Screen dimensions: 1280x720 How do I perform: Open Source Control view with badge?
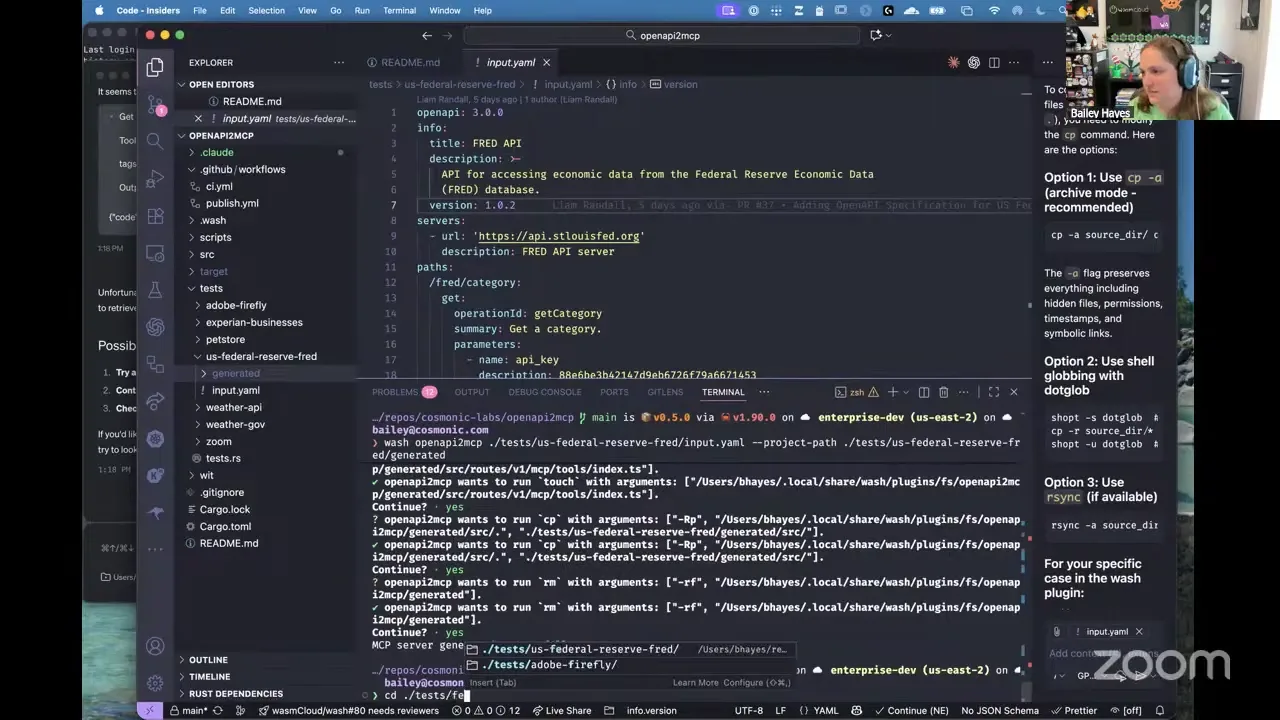click(x=155, y=104)
